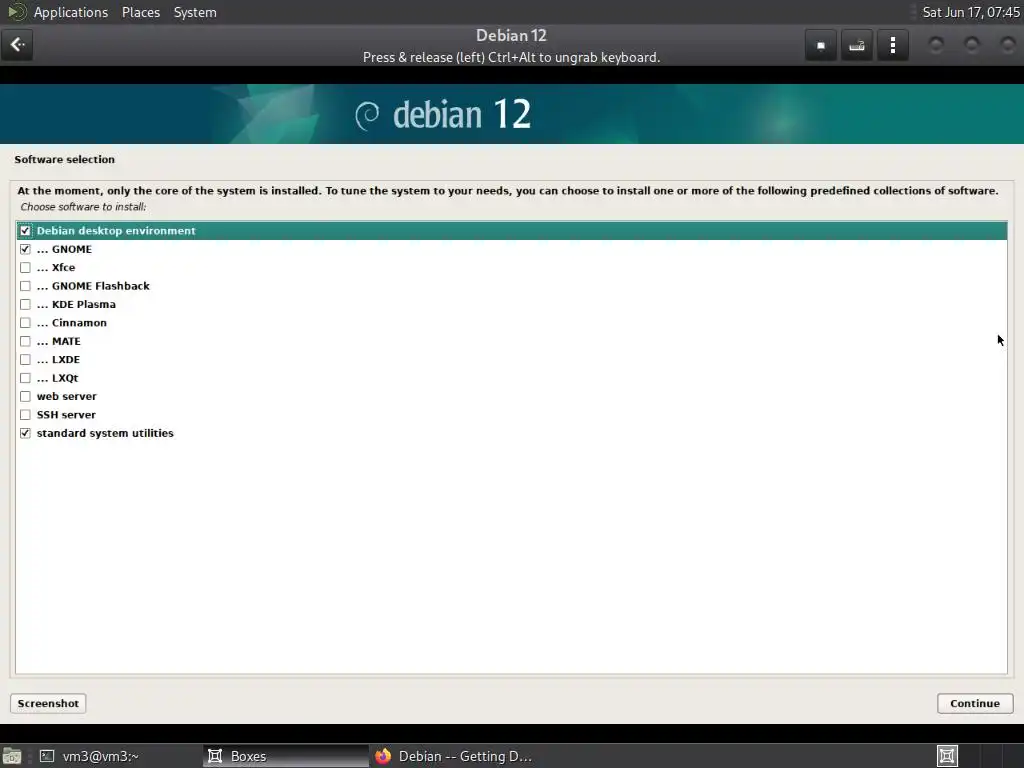
Task: Go back with the Boxes back arrow
Action: (17, 44)
